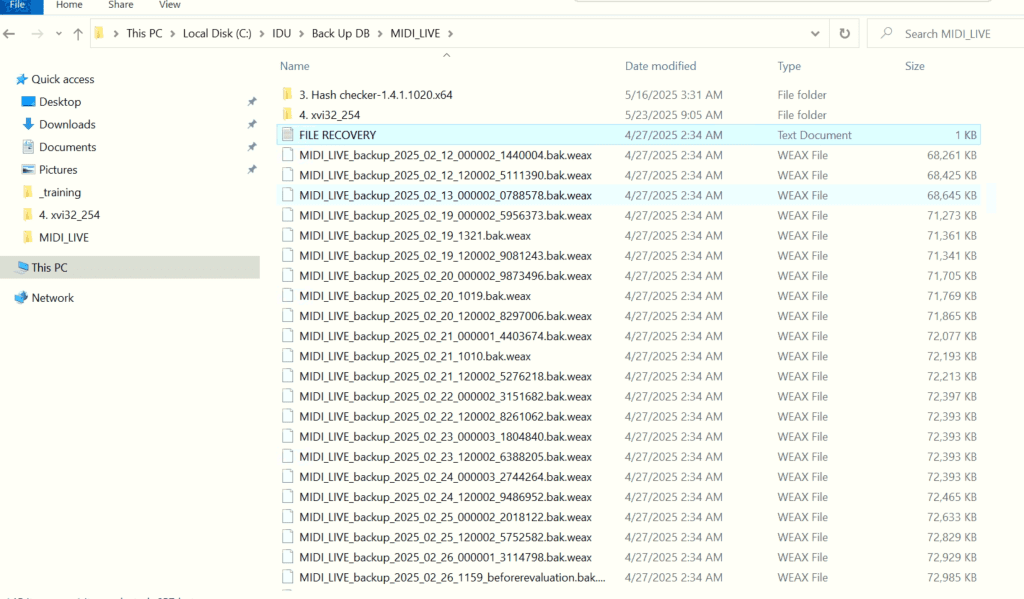This screenshot has width=1024, height=599.
Task: Click the folder icon in address bar
Action: coord(99,33)
